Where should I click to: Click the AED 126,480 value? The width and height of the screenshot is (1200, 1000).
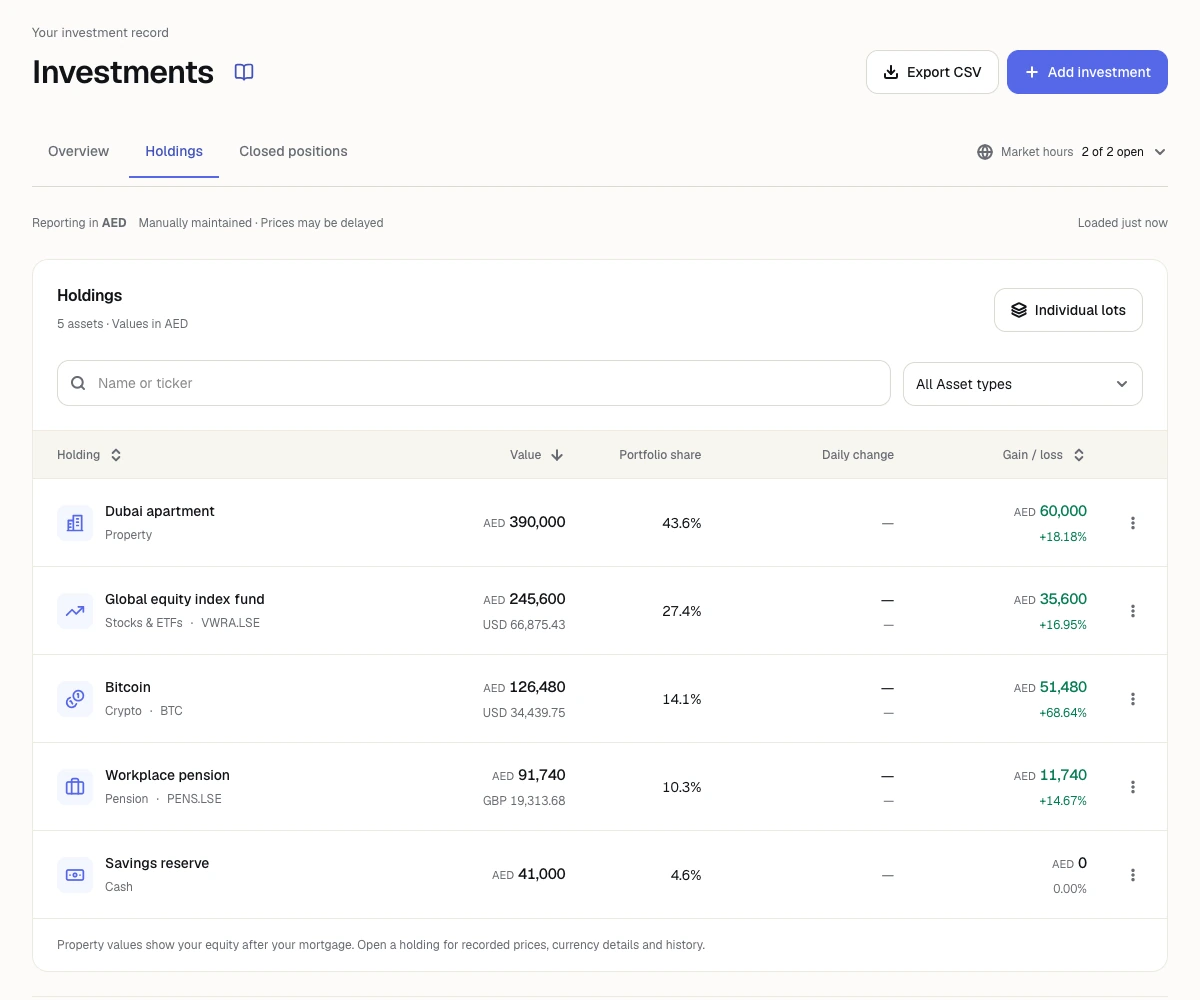tap(524, 687)
